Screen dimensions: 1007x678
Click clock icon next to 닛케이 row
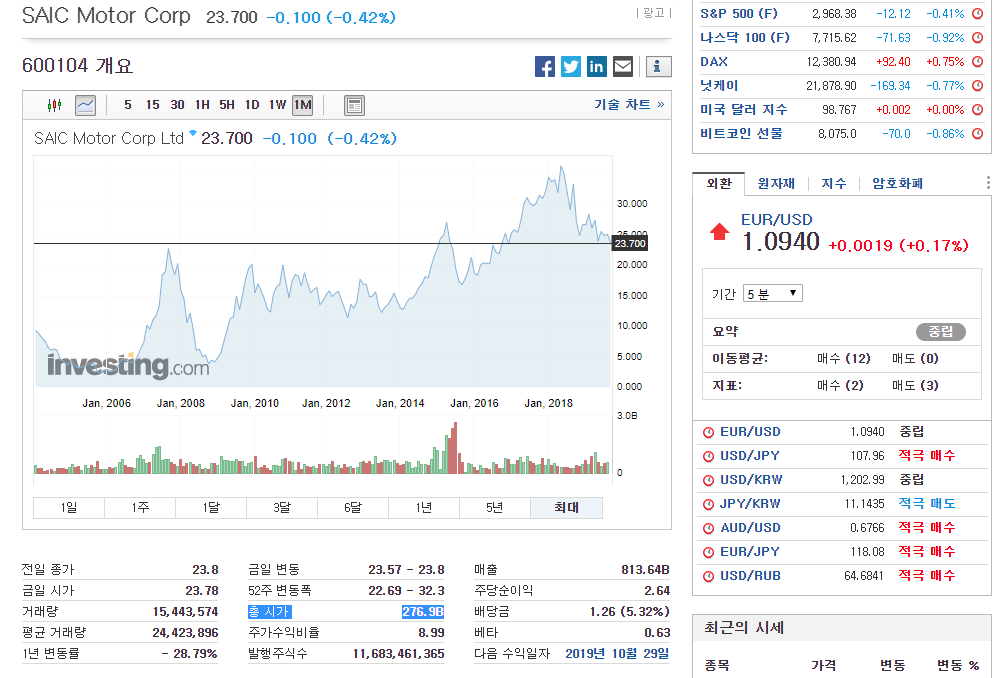click(x=977, y=85)
